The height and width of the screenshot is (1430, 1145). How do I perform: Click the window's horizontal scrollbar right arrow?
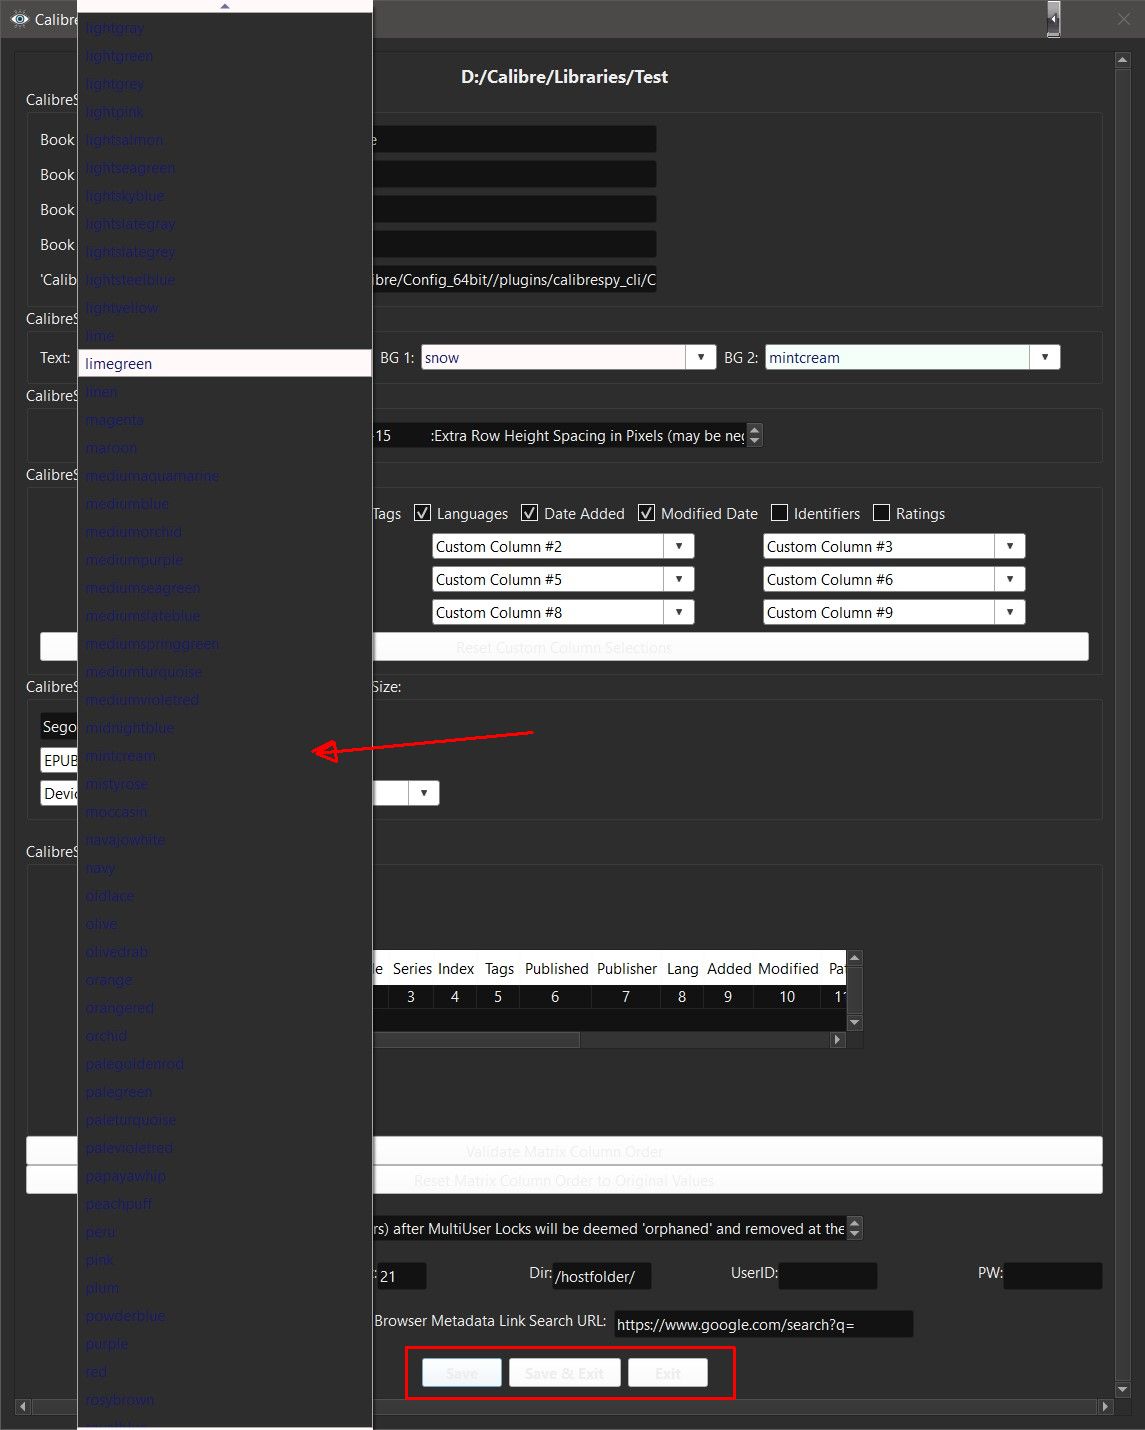click(x=1105, y=1406)
